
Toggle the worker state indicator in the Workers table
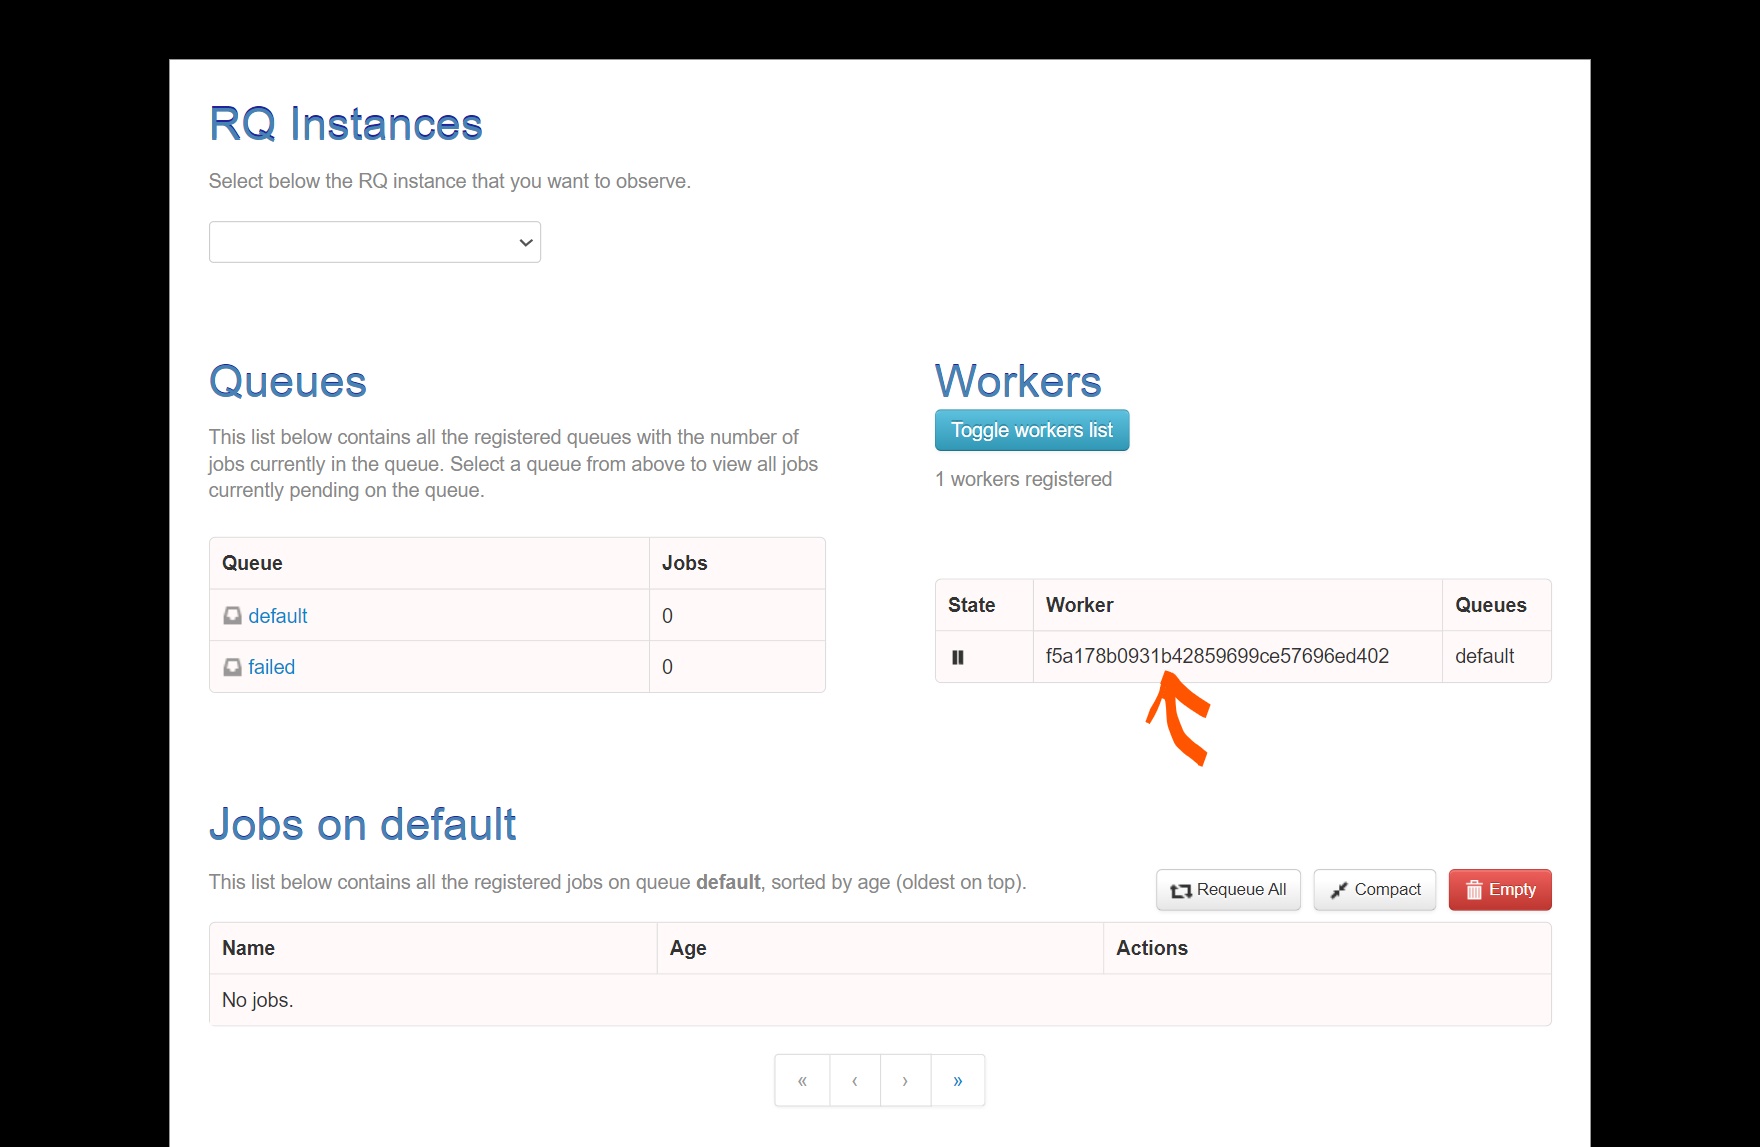[958, 657]
